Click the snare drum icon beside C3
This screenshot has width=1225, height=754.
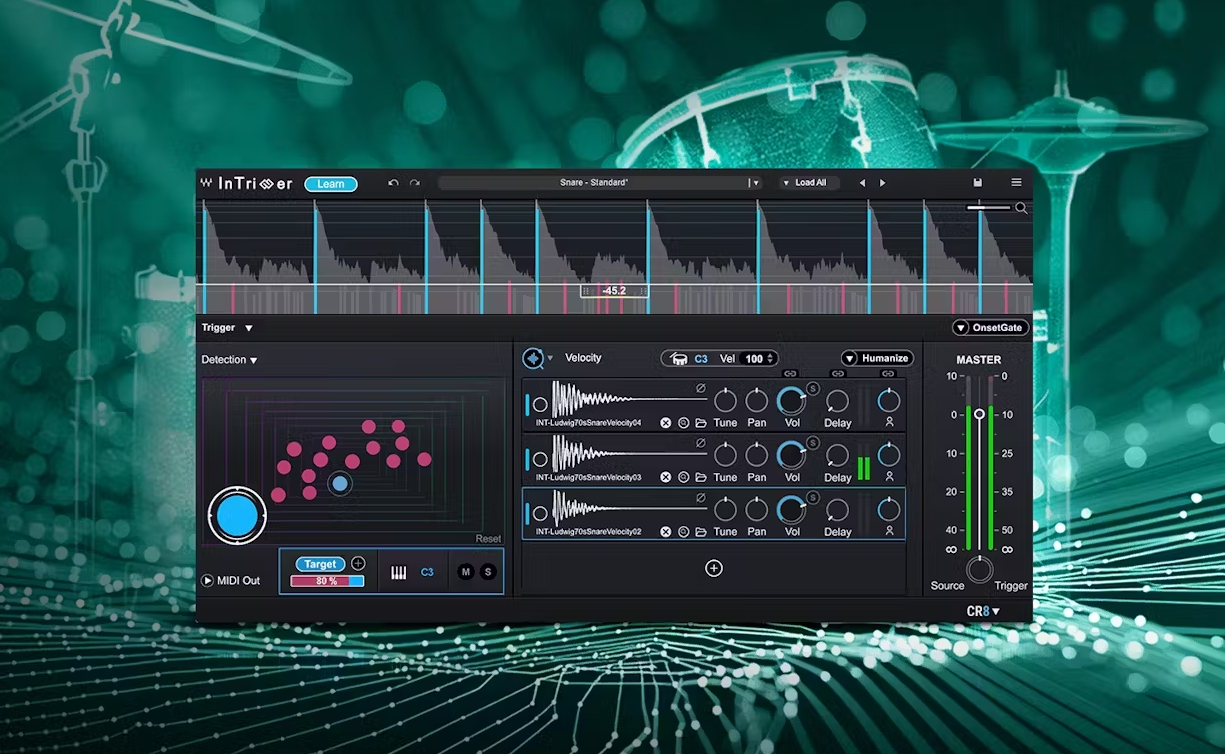point(680,358)
